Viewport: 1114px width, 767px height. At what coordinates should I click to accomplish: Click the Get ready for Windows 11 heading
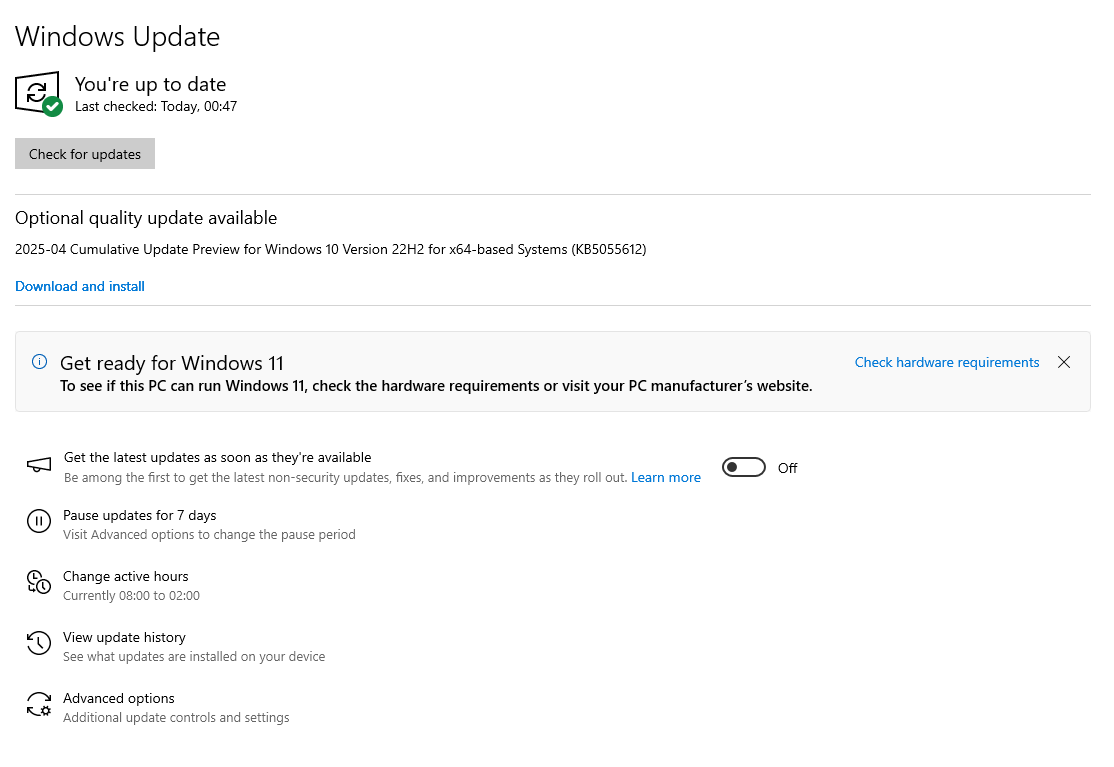click(171, 363)
